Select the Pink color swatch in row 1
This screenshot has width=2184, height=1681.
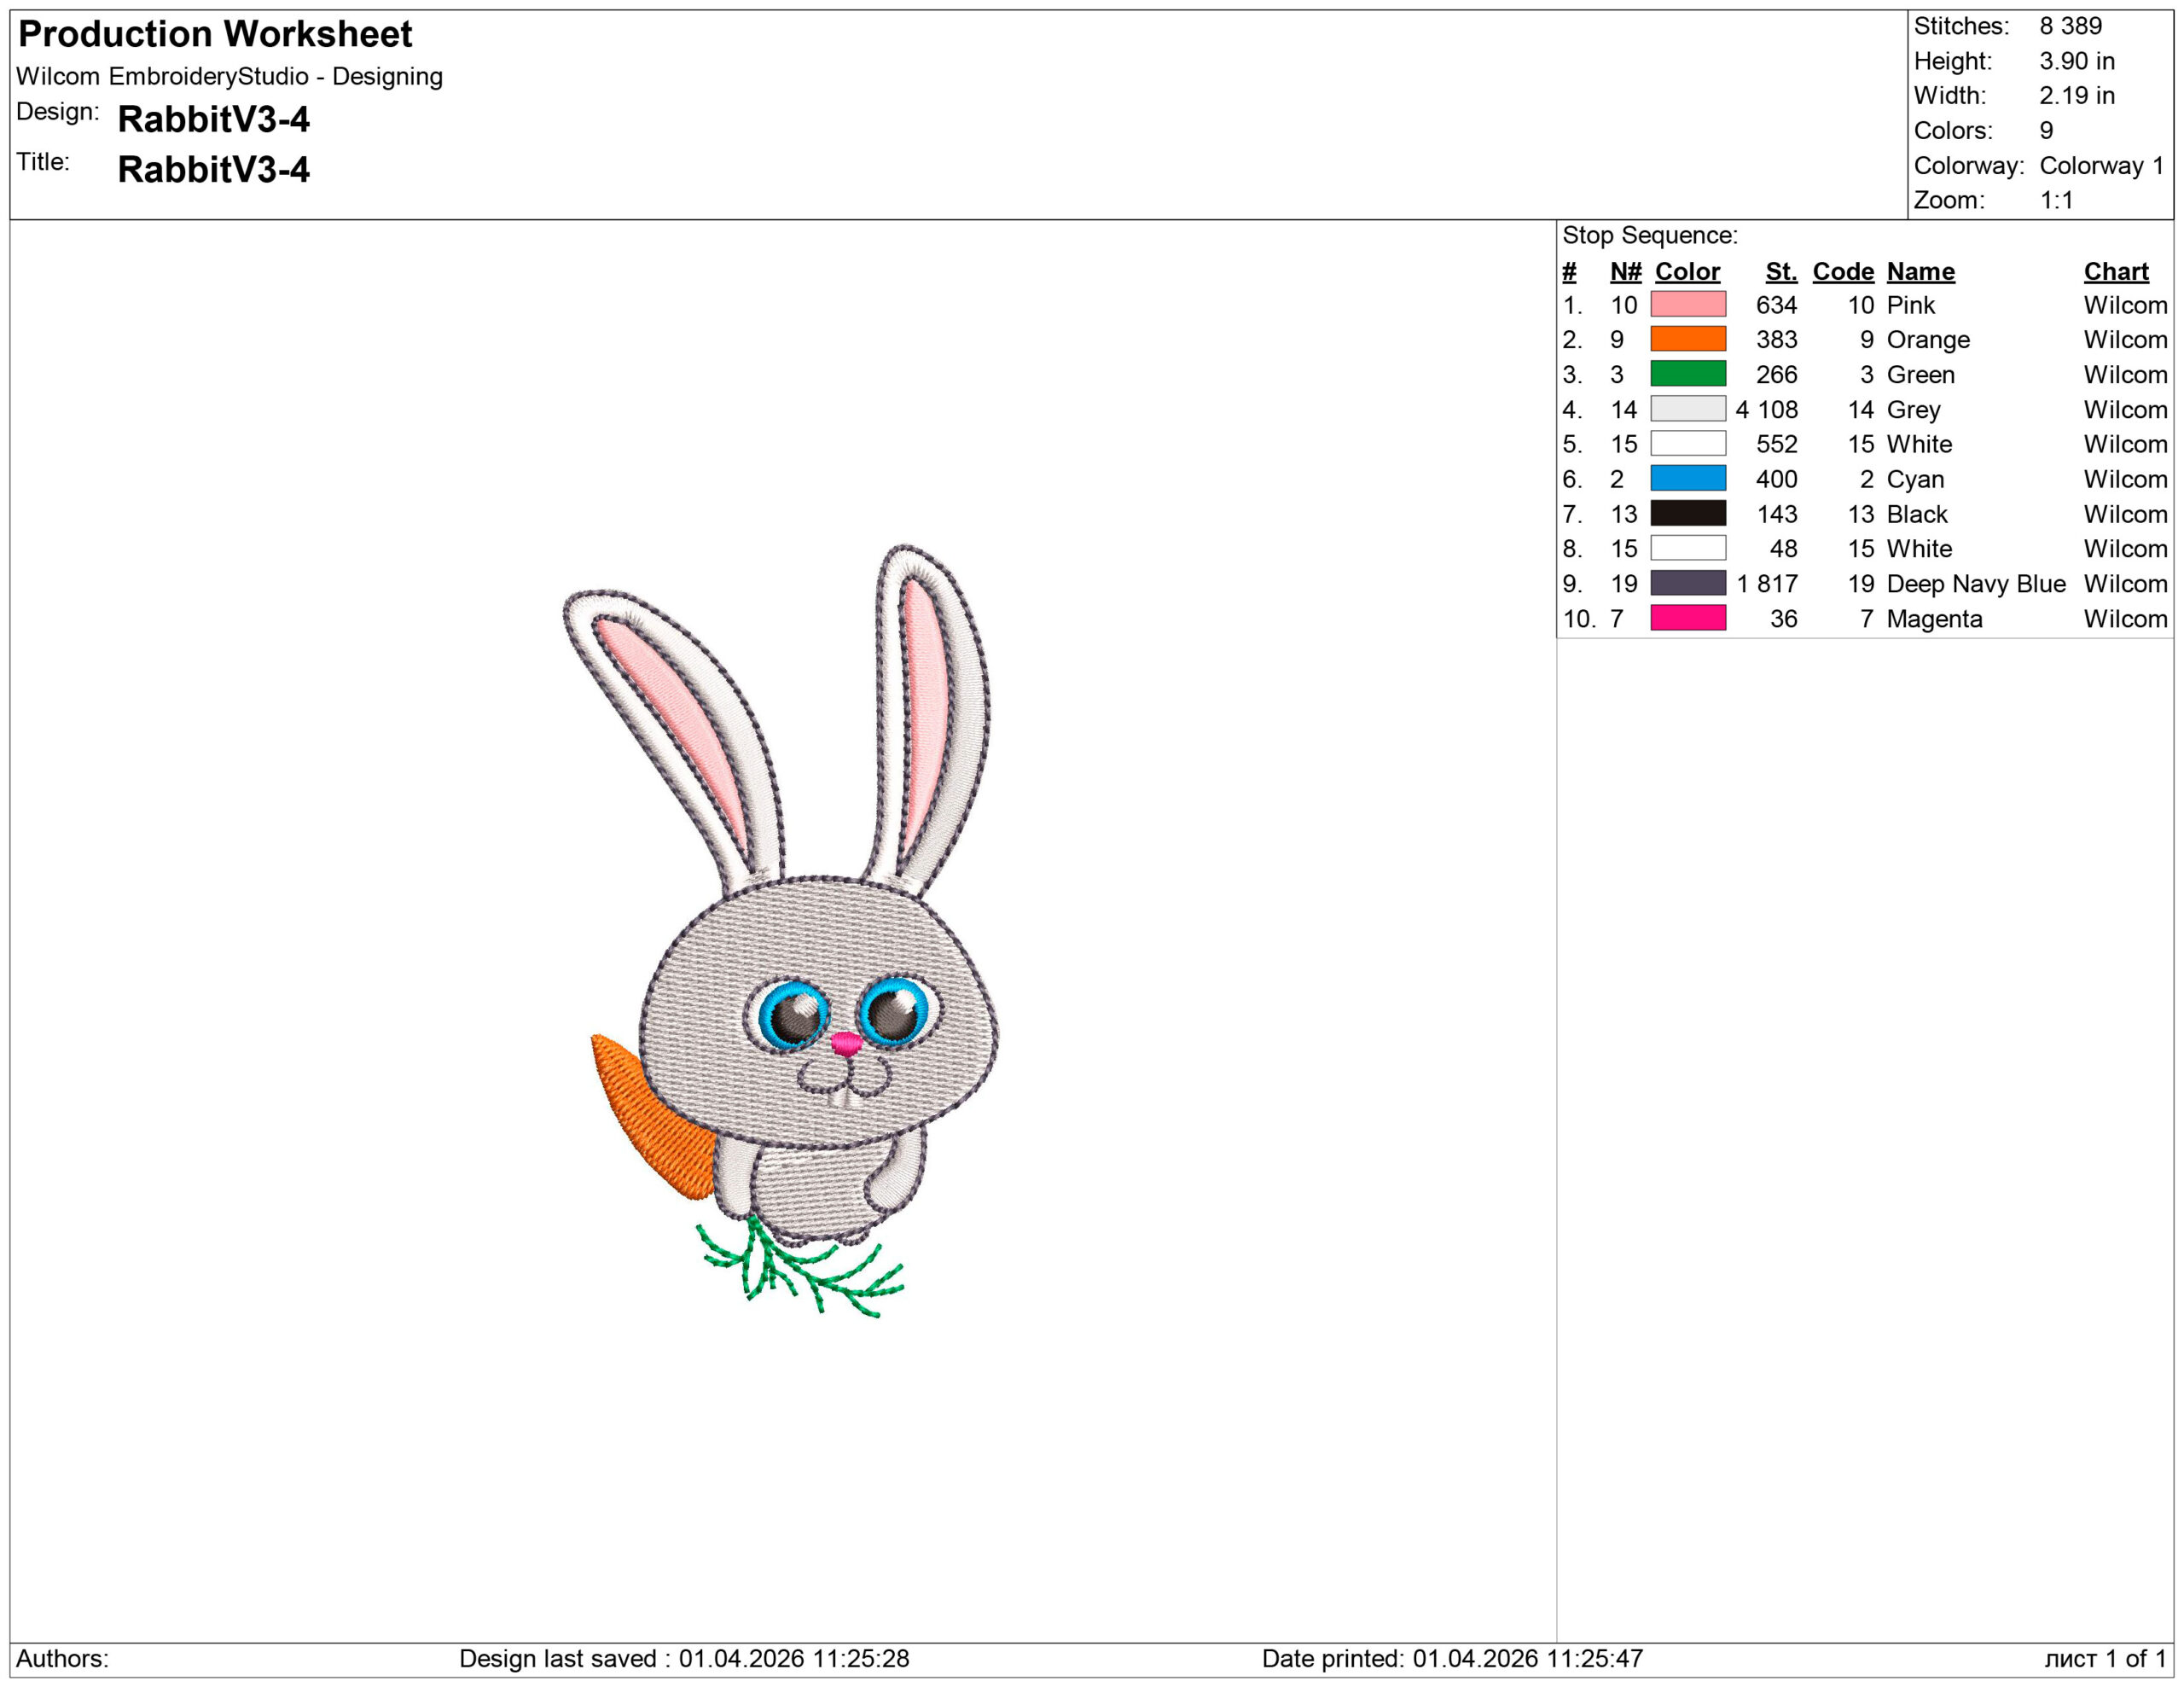(x=1689, y=306)
